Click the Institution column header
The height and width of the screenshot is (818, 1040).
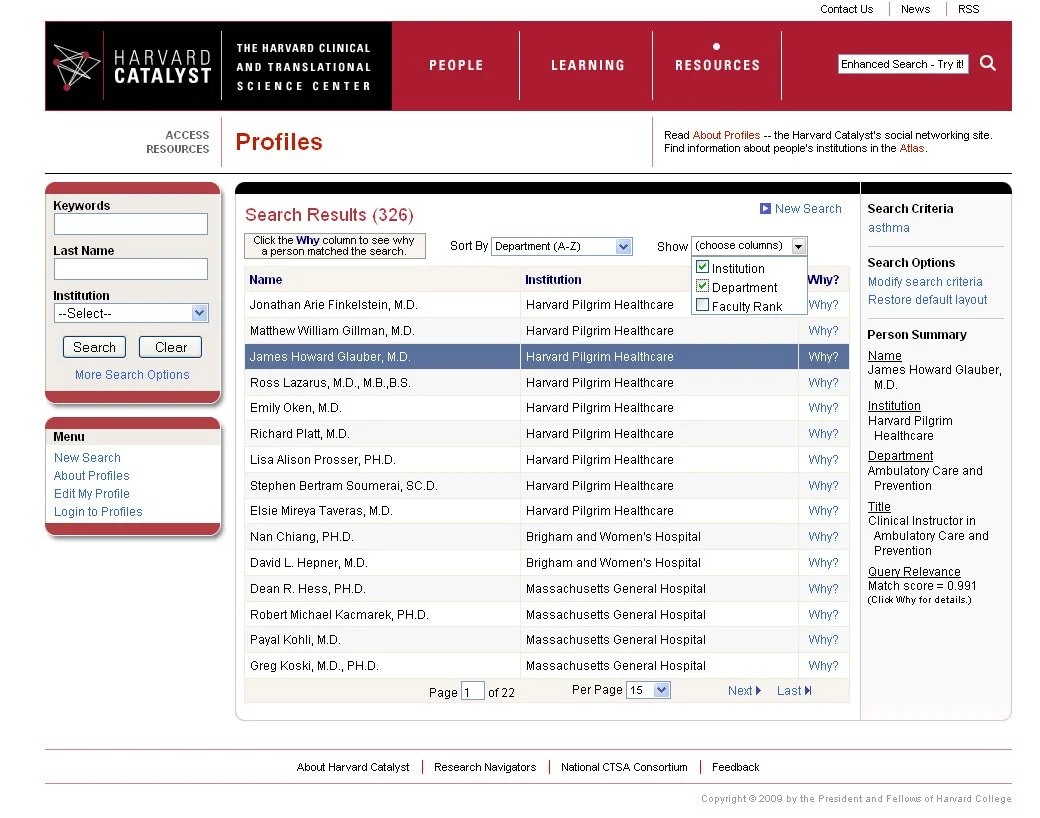coord(553,280)
